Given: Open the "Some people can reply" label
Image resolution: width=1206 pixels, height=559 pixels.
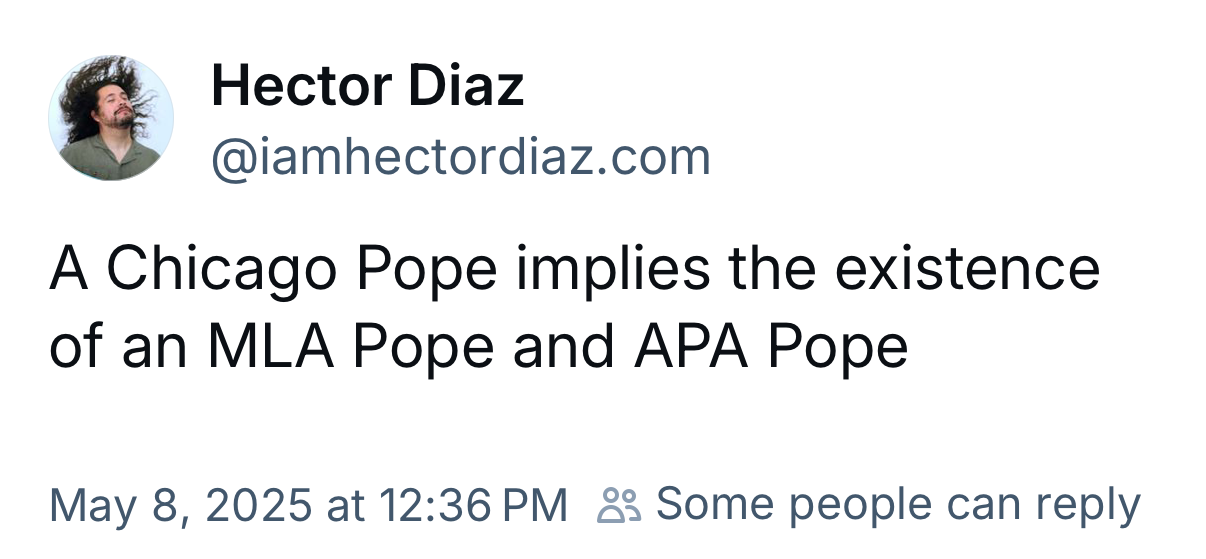Looking at the screenshot, I should click(x=897, y=505).
